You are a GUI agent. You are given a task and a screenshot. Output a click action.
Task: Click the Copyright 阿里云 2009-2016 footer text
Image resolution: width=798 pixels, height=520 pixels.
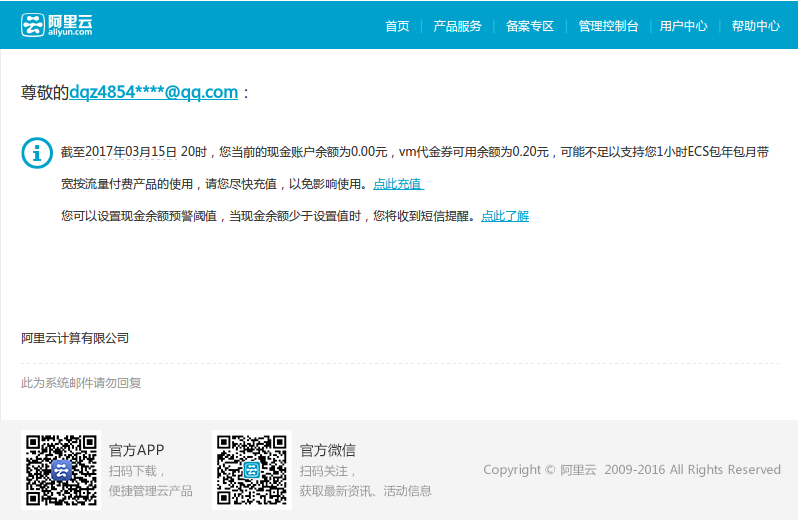click(x=632, y=469)
